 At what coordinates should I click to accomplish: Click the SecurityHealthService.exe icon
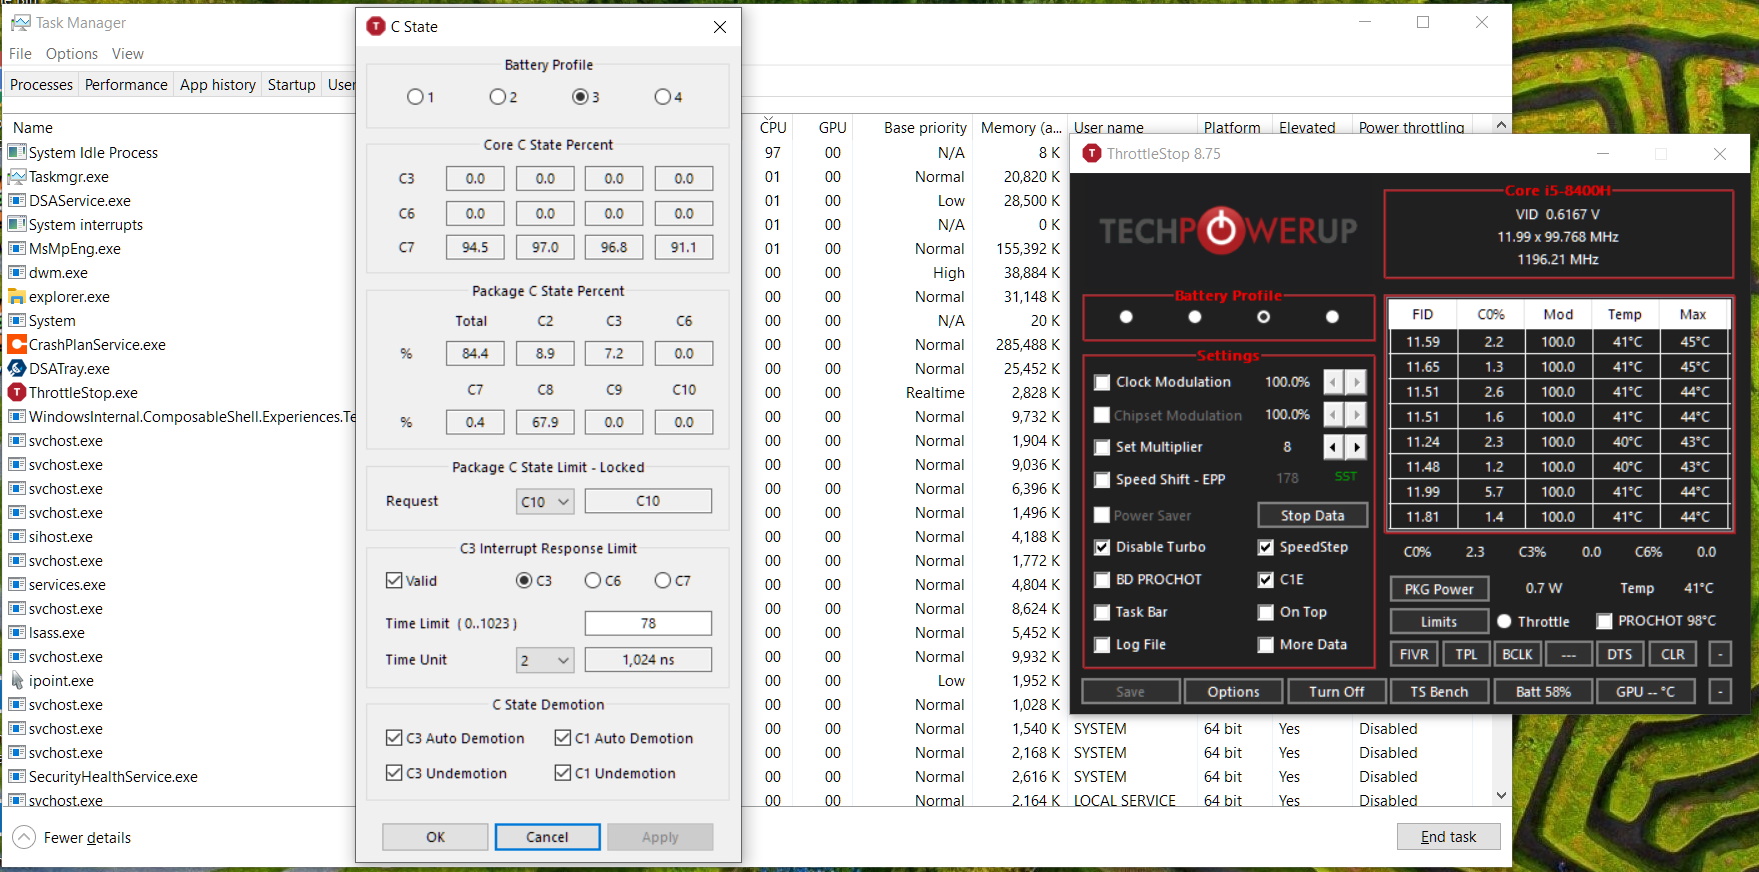coord(17,777)
